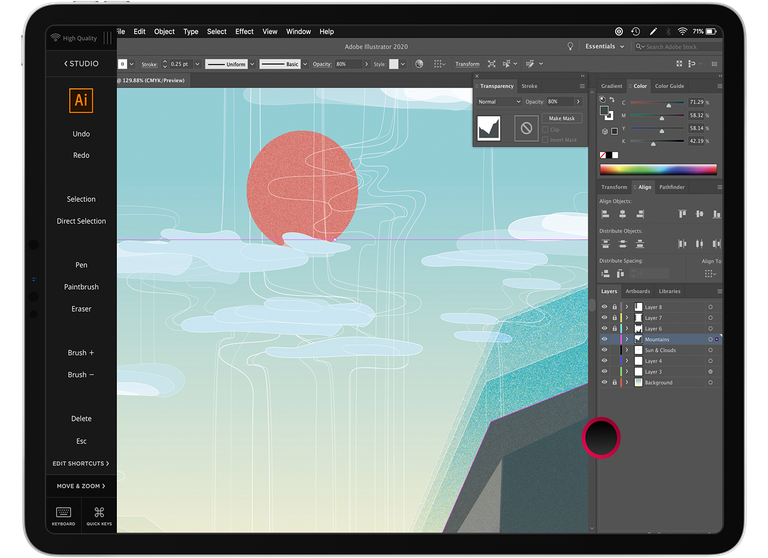
Task: Go back to Studio
Action: [81, 63]
